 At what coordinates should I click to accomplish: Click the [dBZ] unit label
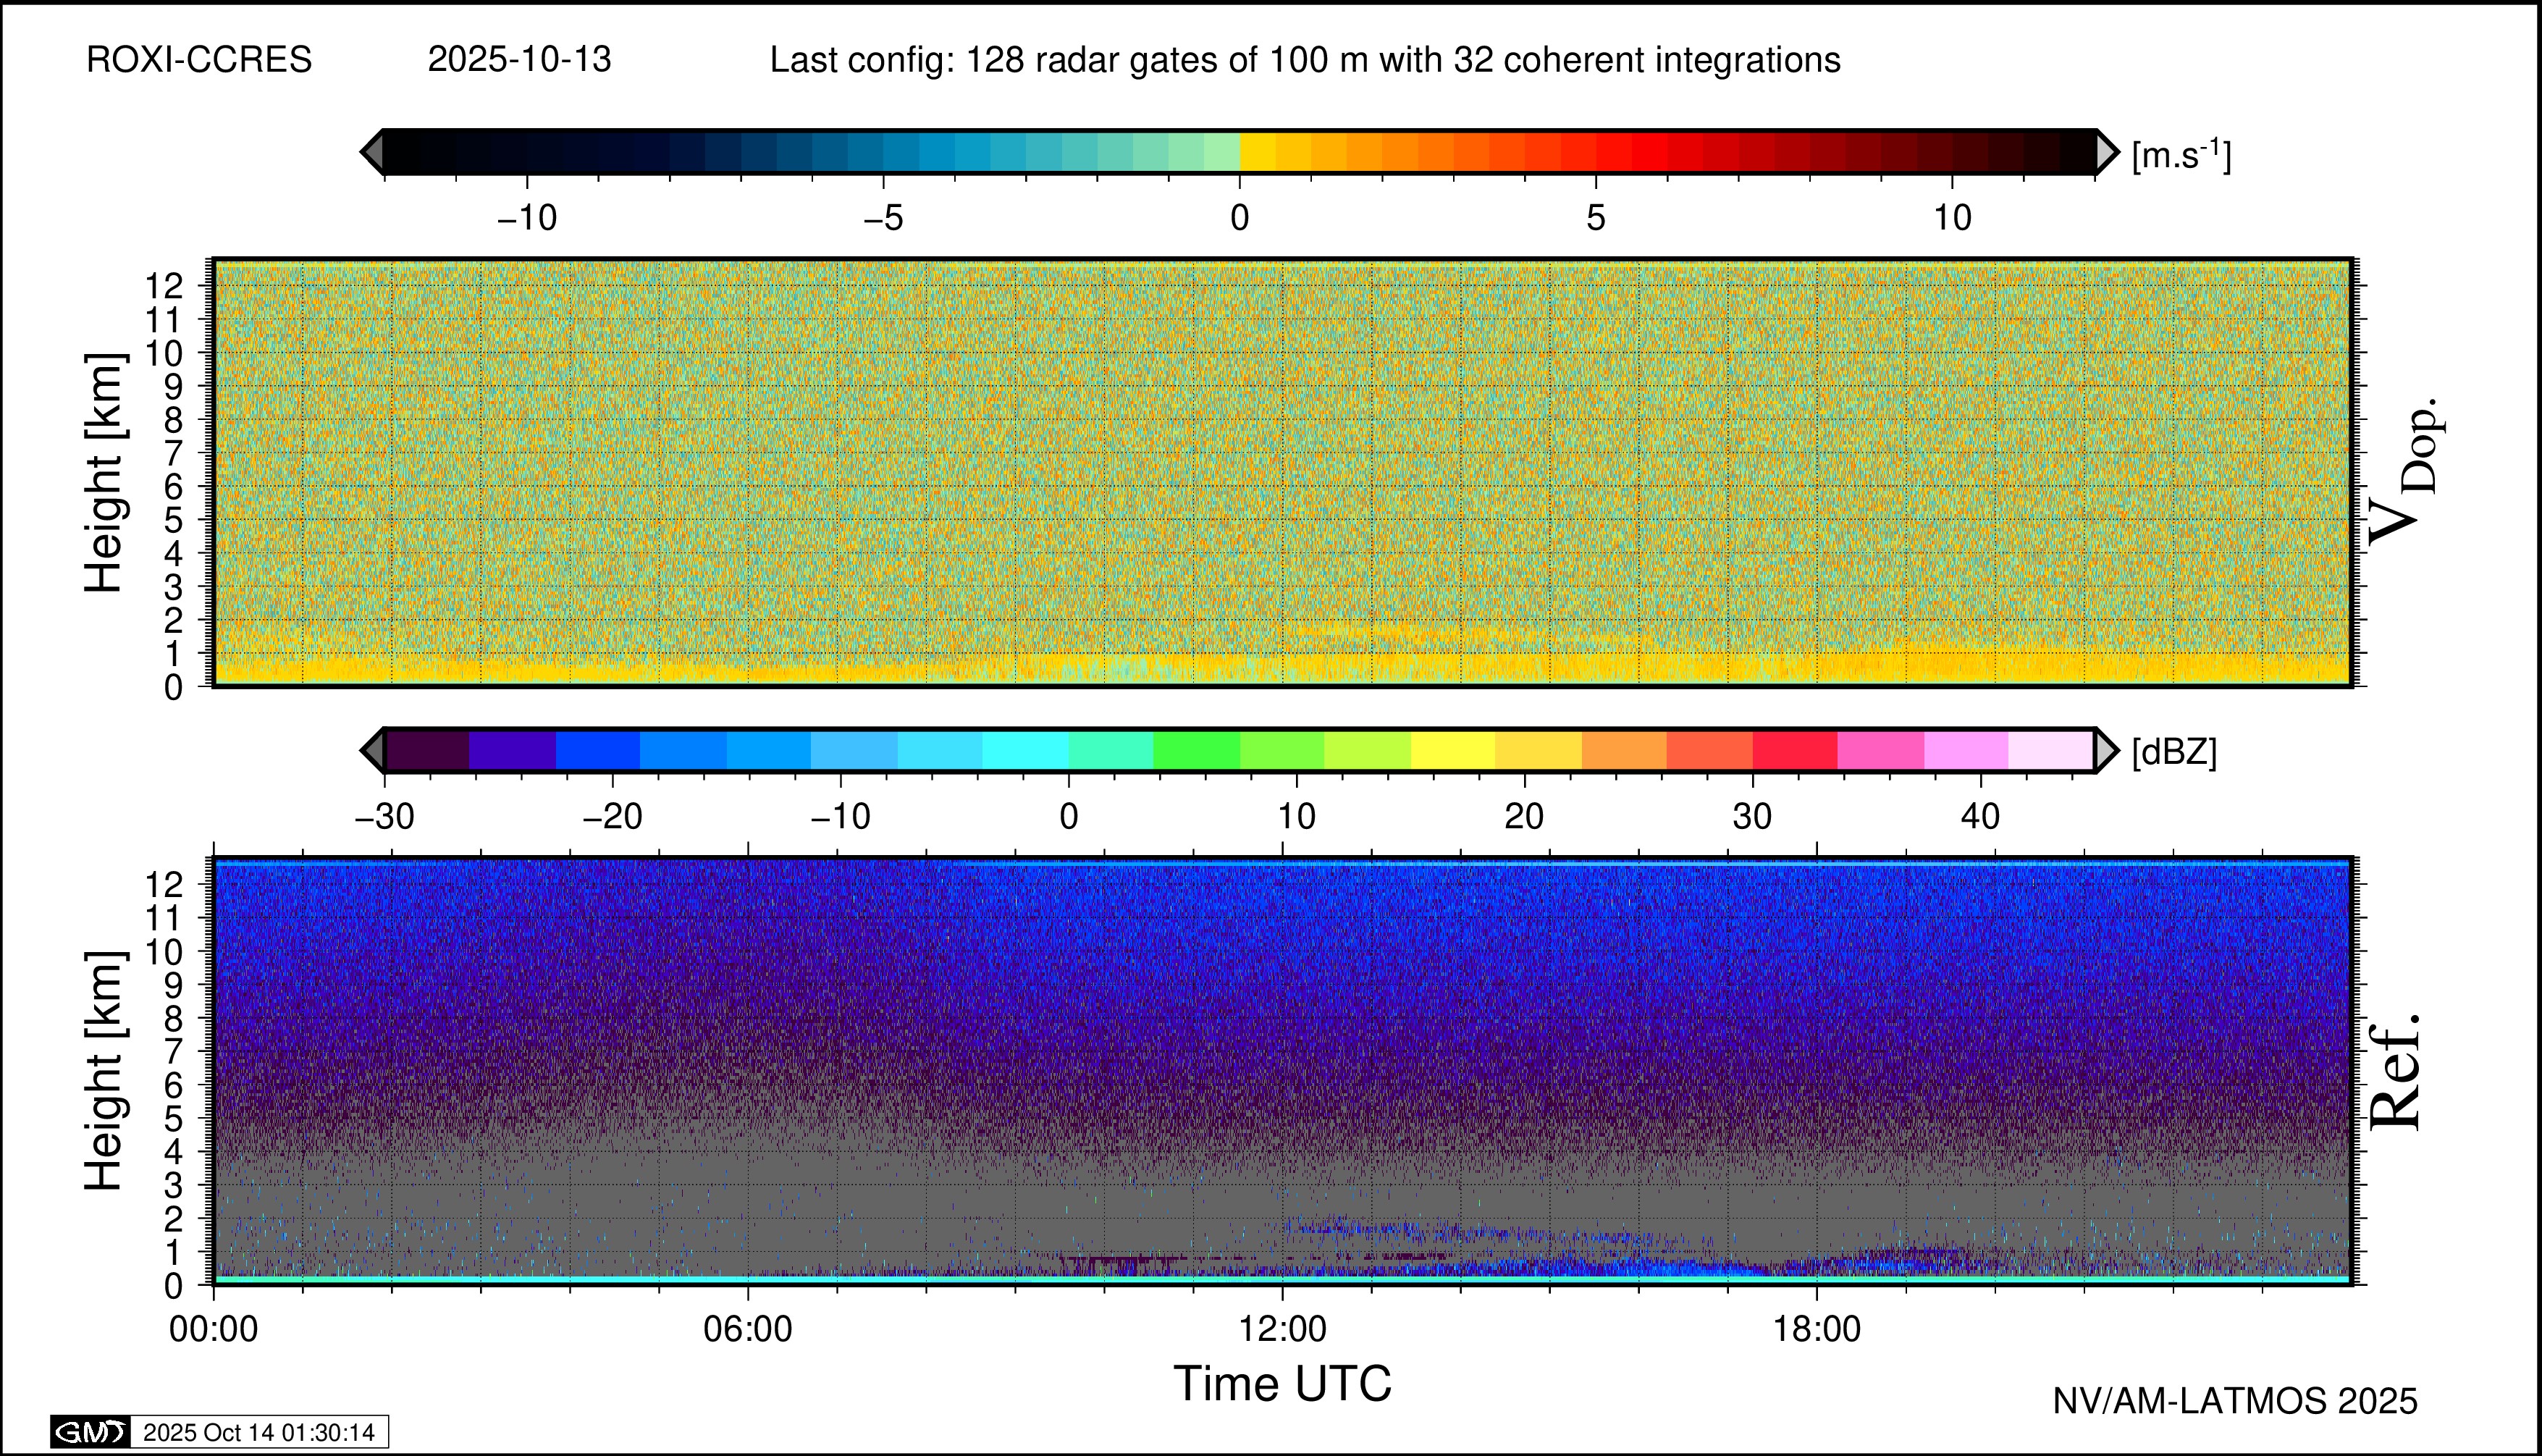click(x=2174, y=752)
